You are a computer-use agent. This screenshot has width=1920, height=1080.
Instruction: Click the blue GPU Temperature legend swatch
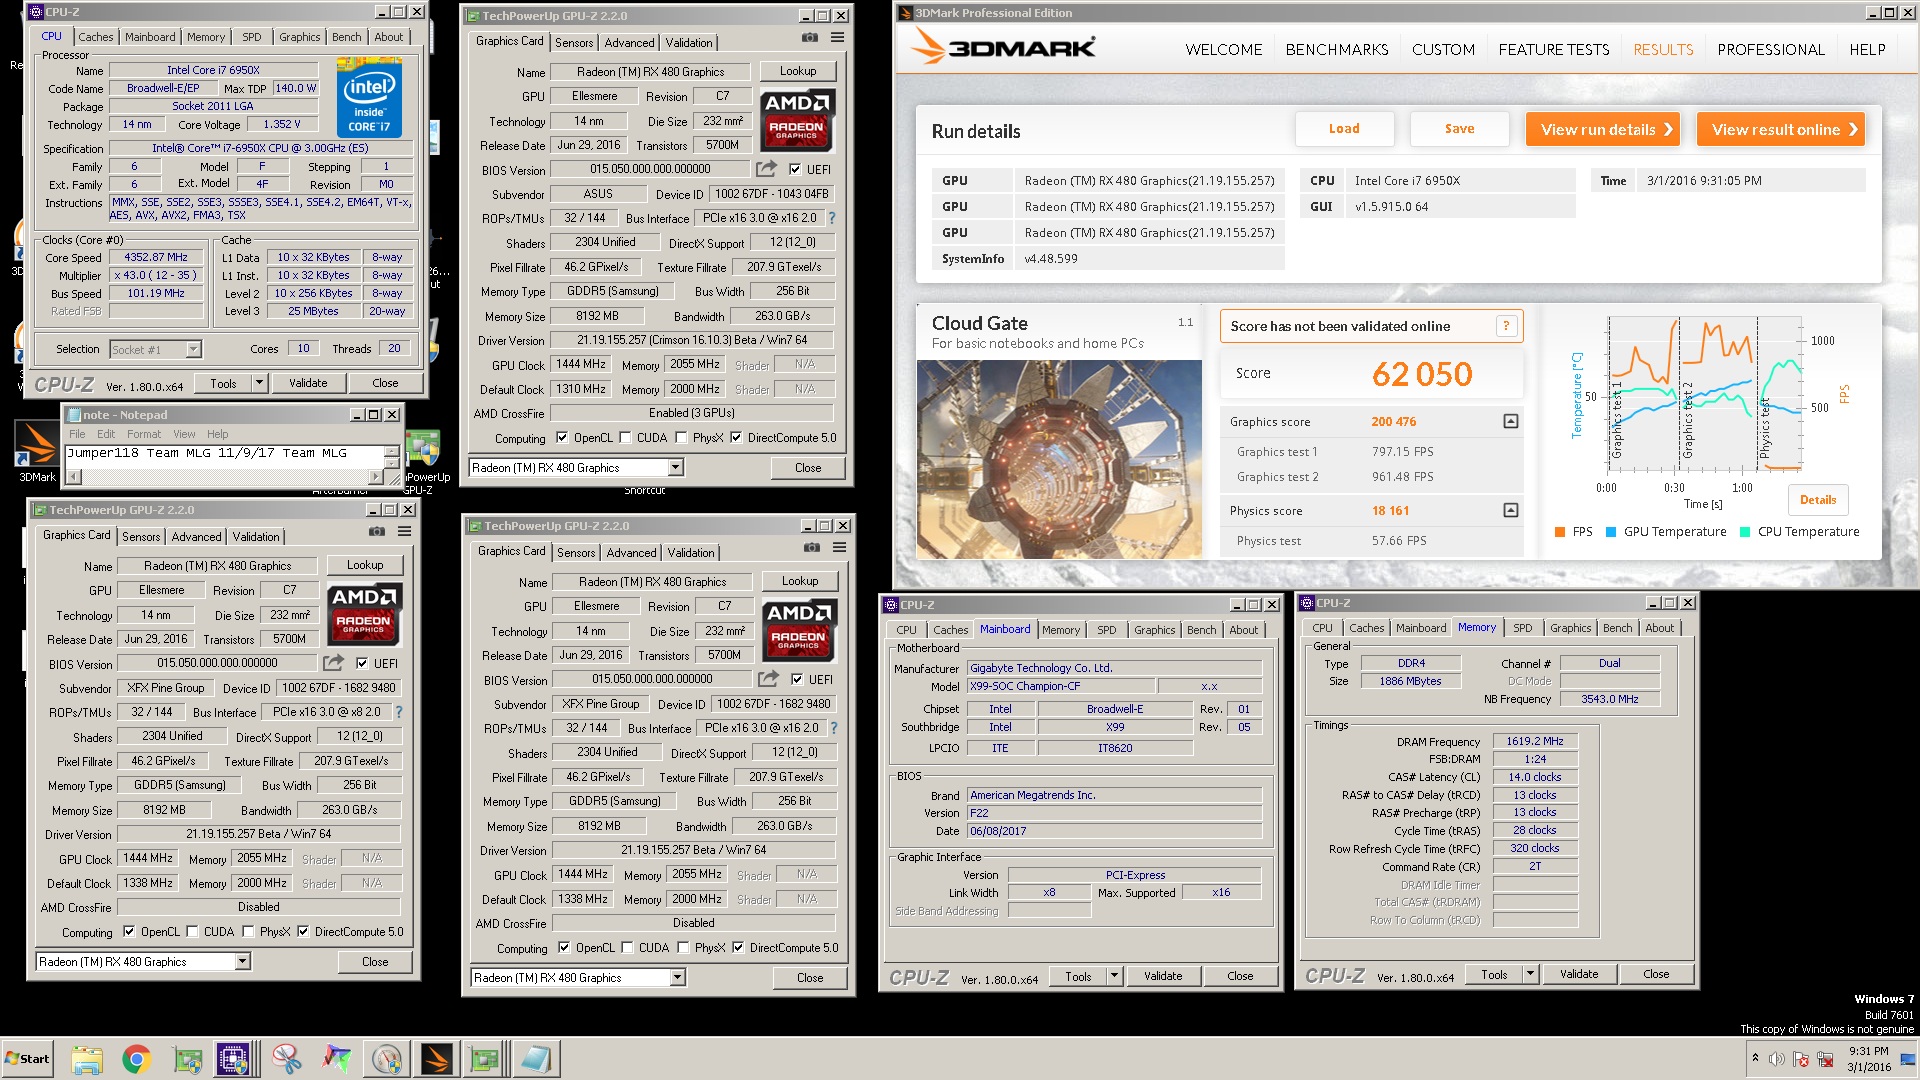[1611, 532]
